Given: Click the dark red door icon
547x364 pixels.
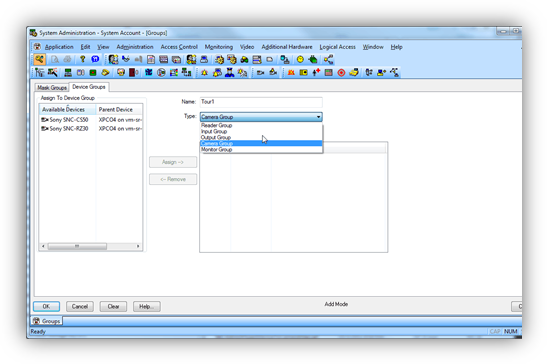Looking at the screenshot, I should tap(134, 73).
